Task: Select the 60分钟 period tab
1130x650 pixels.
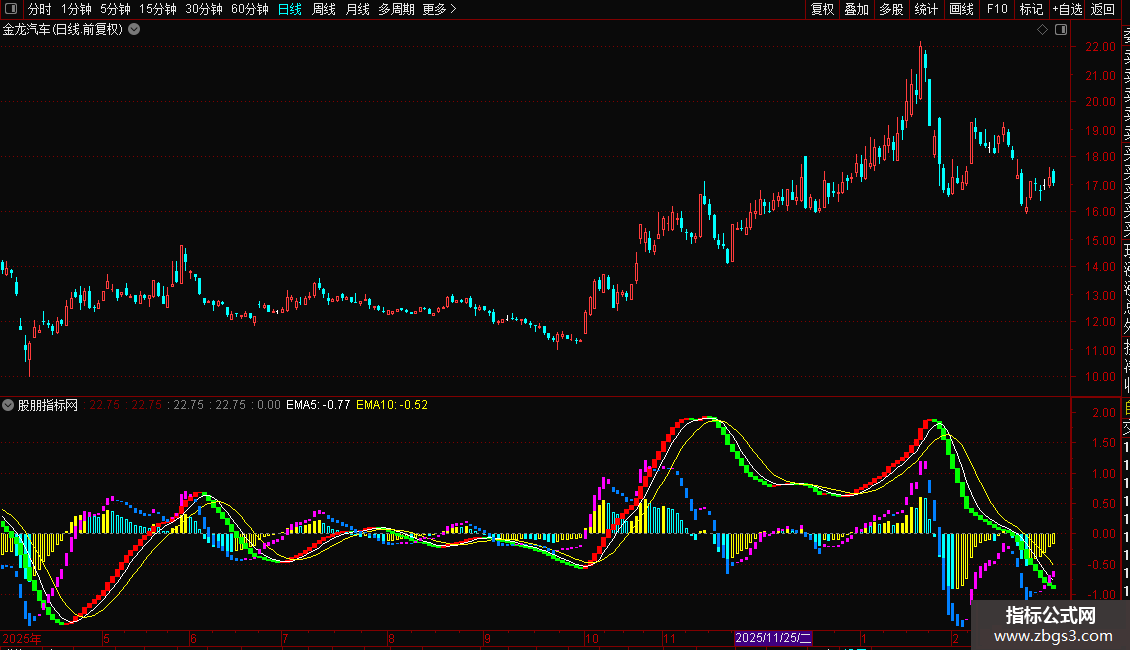Action: (250, 9)
